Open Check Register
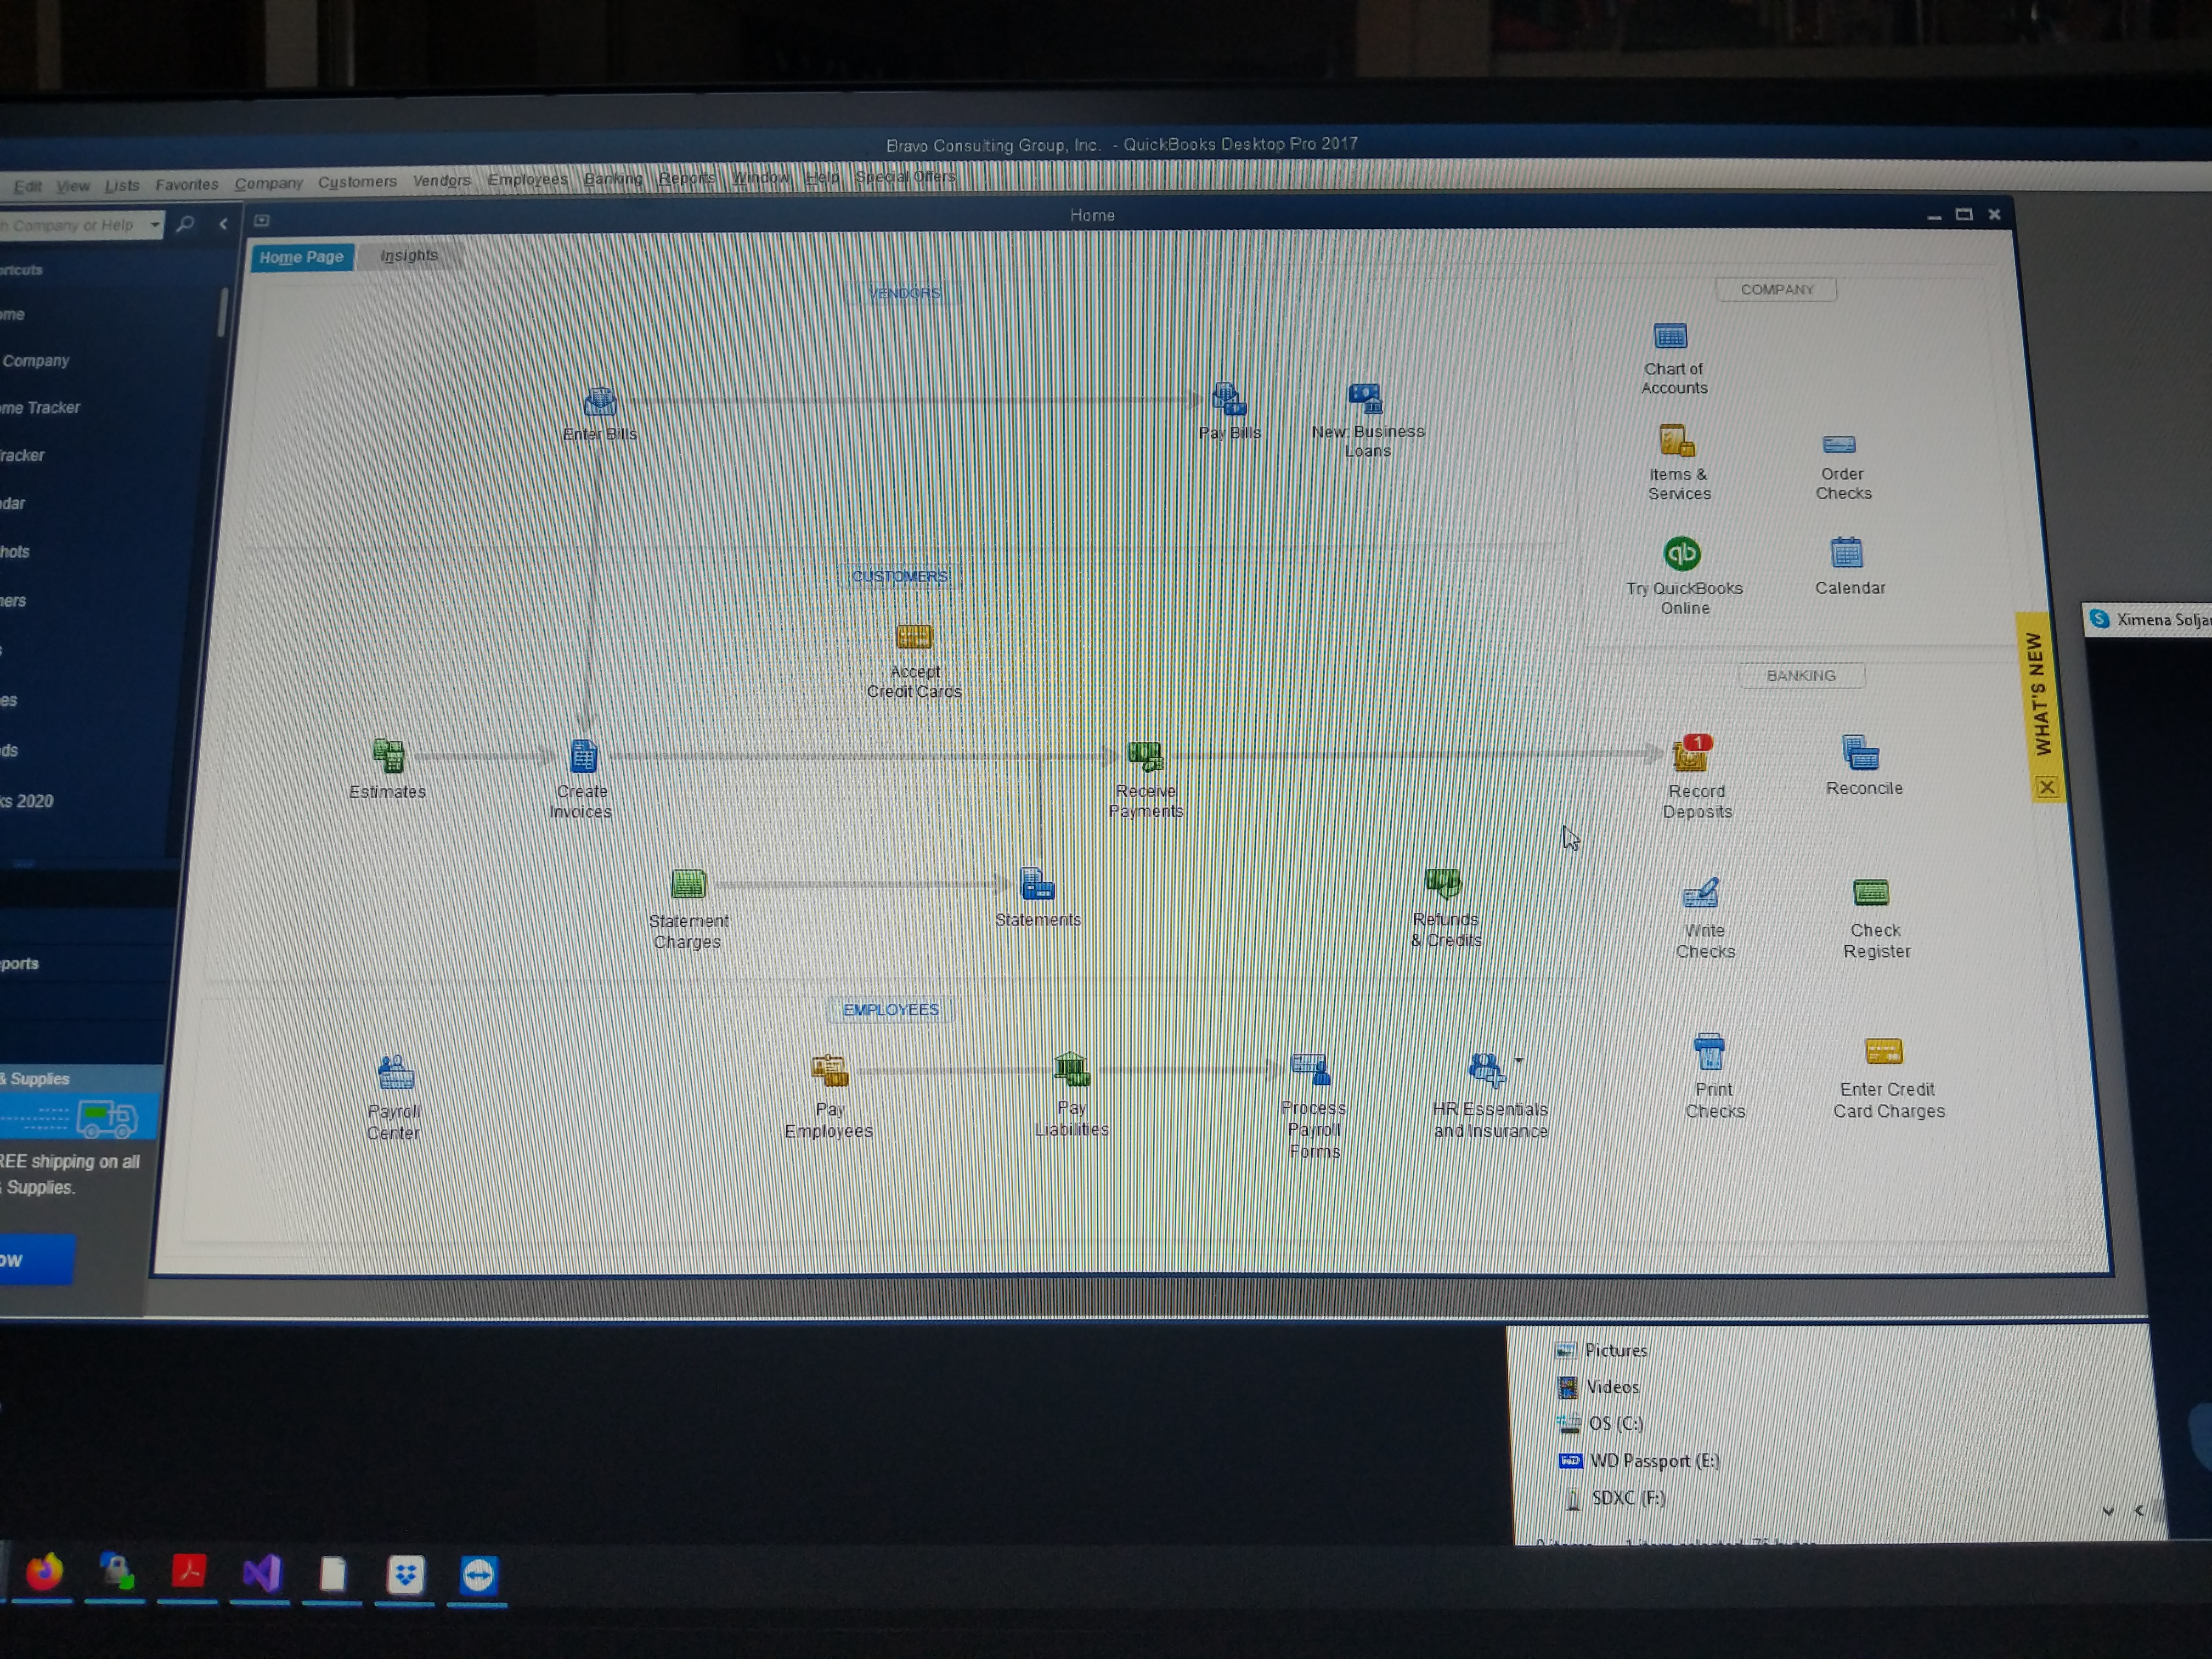Viewport: 2212px width, 1659px height. click(1871, 891)
